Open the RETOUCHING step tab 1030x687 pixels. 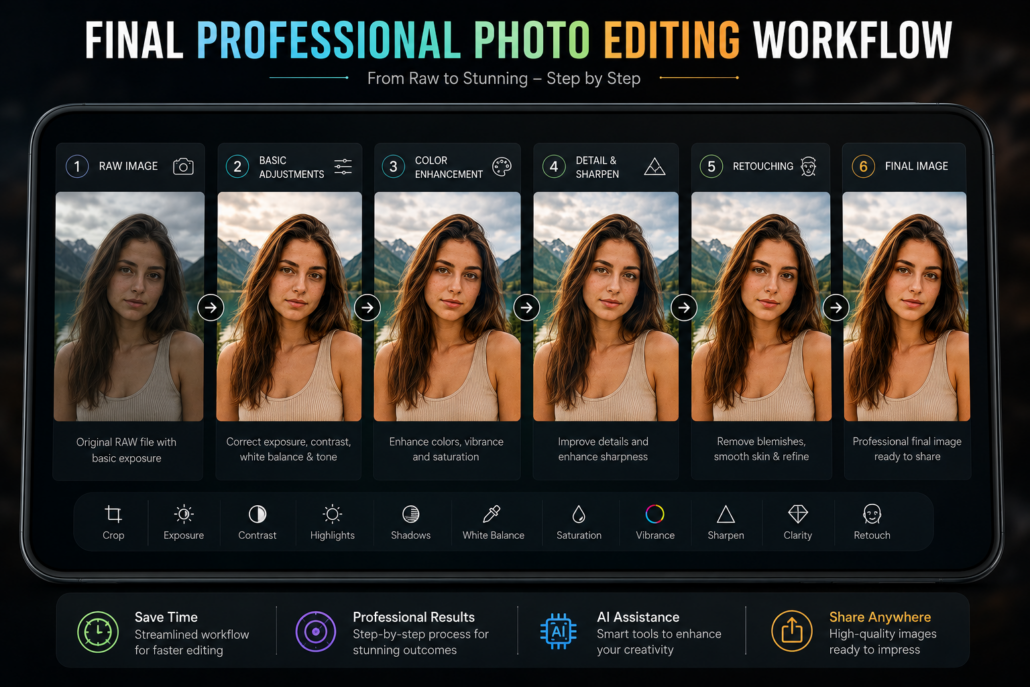pos(761,166)
